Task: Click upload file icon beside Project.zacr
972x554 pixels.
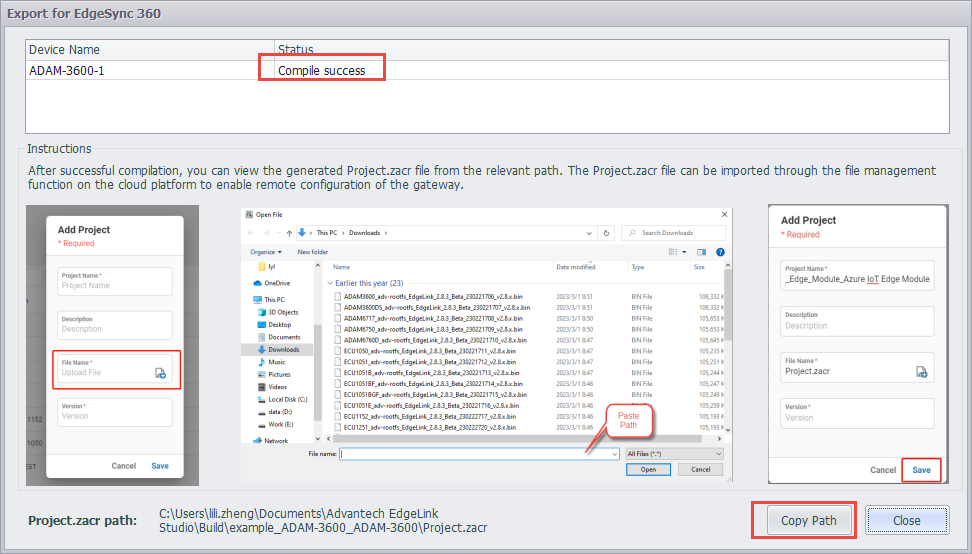Action: coord(921,371)
